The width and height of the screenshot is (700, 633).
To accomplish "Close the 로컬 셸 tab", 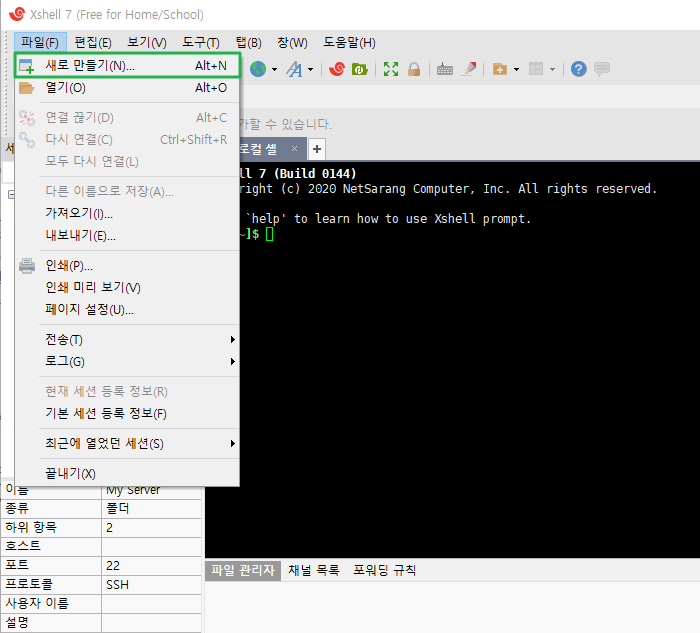I will tap(294, 149).
